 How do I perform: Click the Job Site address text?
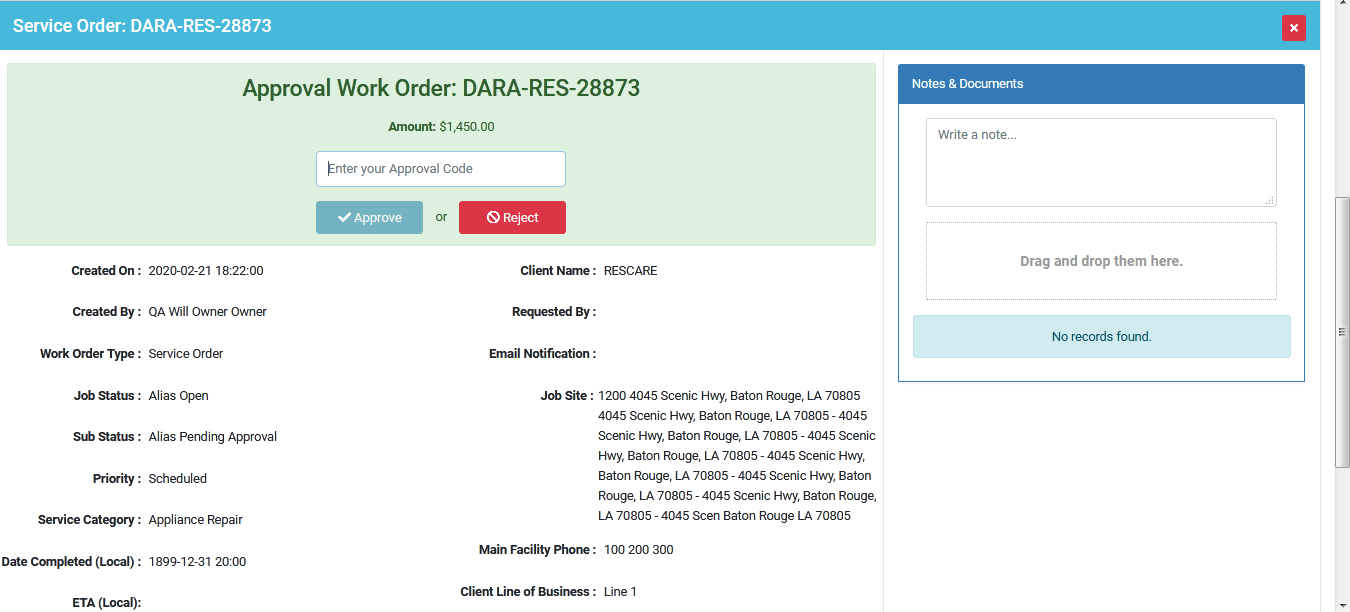[737, 456]
